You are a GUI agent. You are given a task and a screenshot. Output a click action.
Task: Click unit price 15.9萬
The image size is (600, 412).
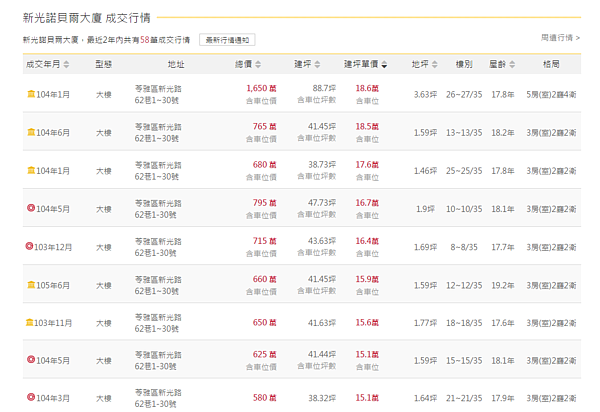(367, 279)
